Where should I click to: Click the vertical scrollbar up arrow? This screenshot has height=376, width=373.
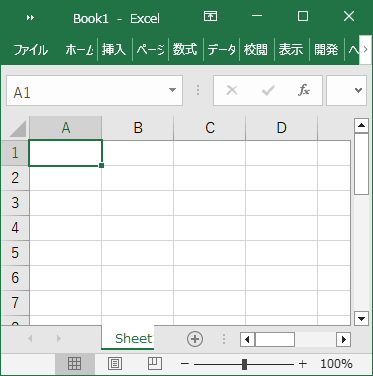pyautogui.click(x=361, y=125)
